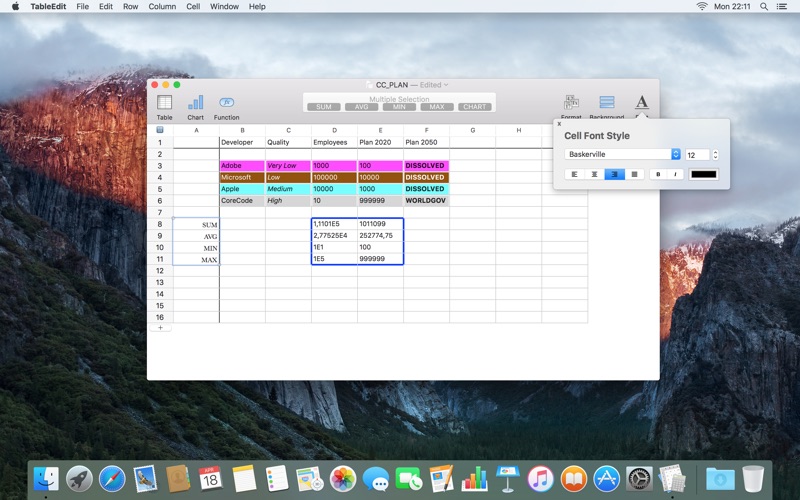Expand the CC_PLAN title Edited chevron
800x500 pixels.
(x=446, y=85)
